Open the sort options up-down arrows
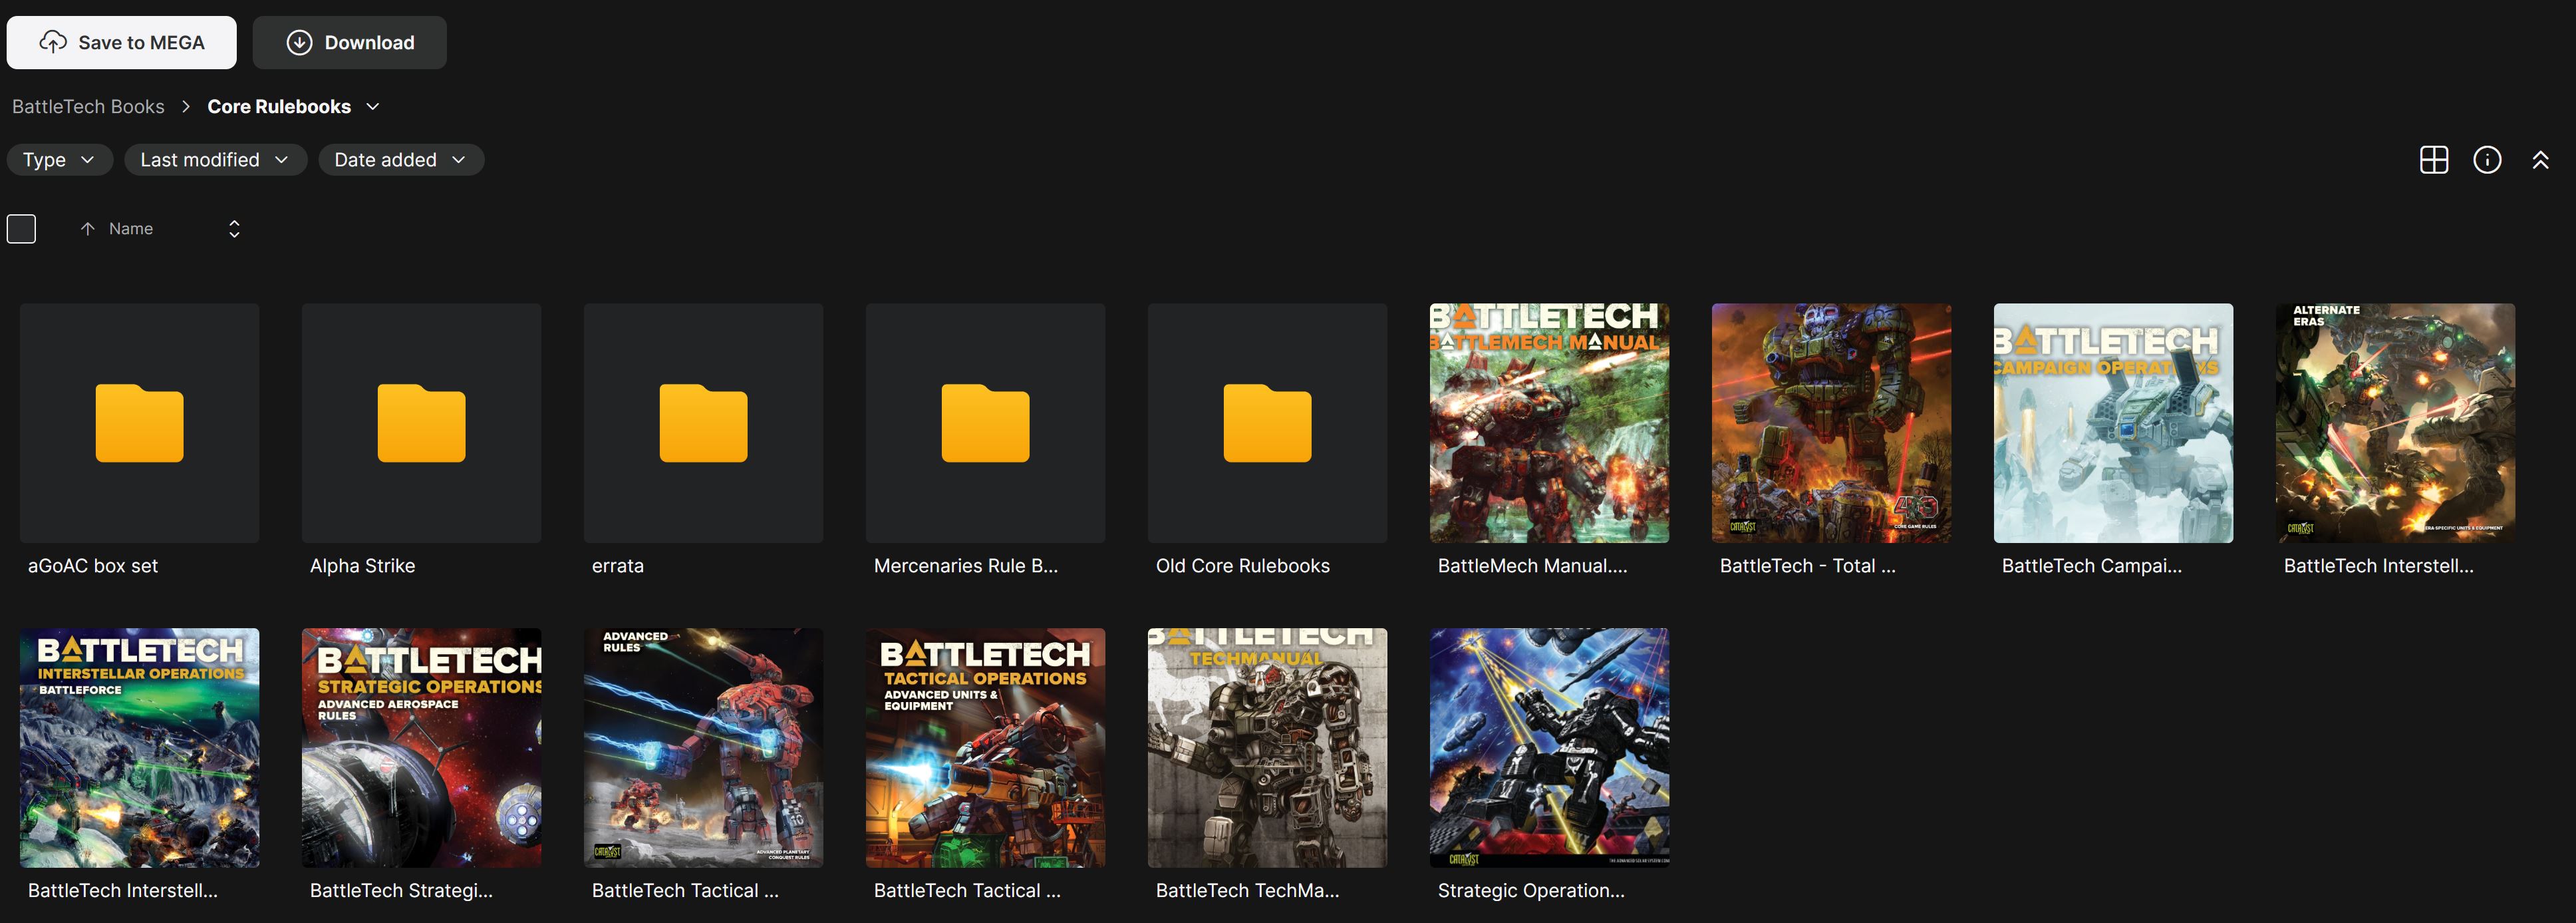The image size is (2576, 923). pos(234,229)
